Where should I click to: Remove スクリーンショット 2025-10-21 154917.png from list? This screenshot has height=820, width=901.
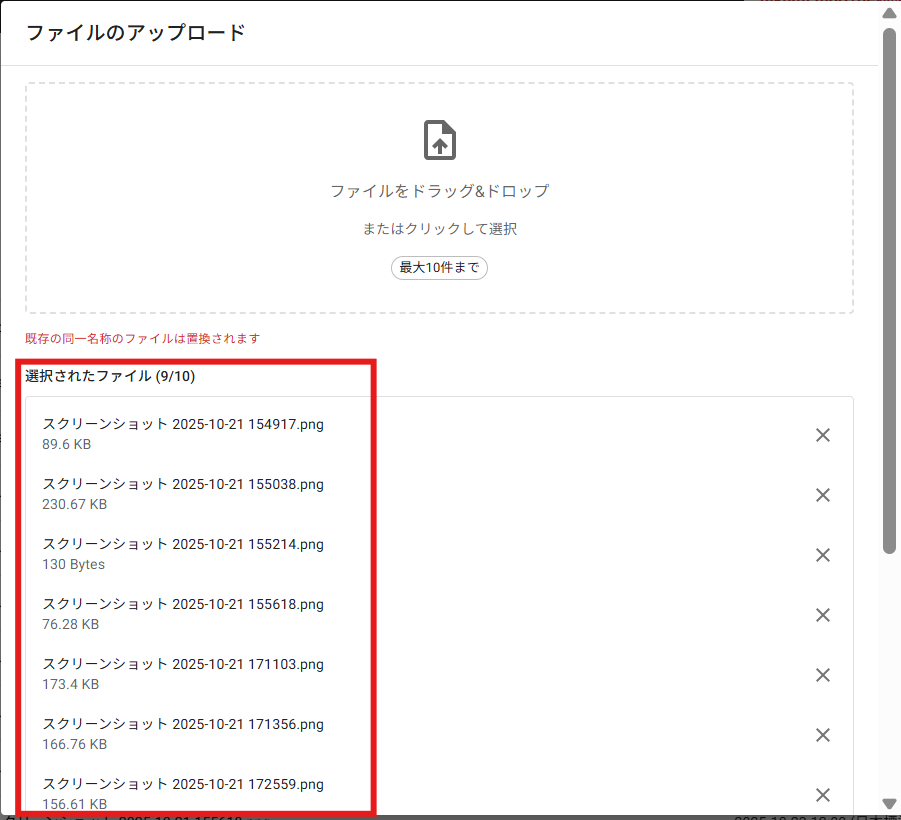(823, 435)
